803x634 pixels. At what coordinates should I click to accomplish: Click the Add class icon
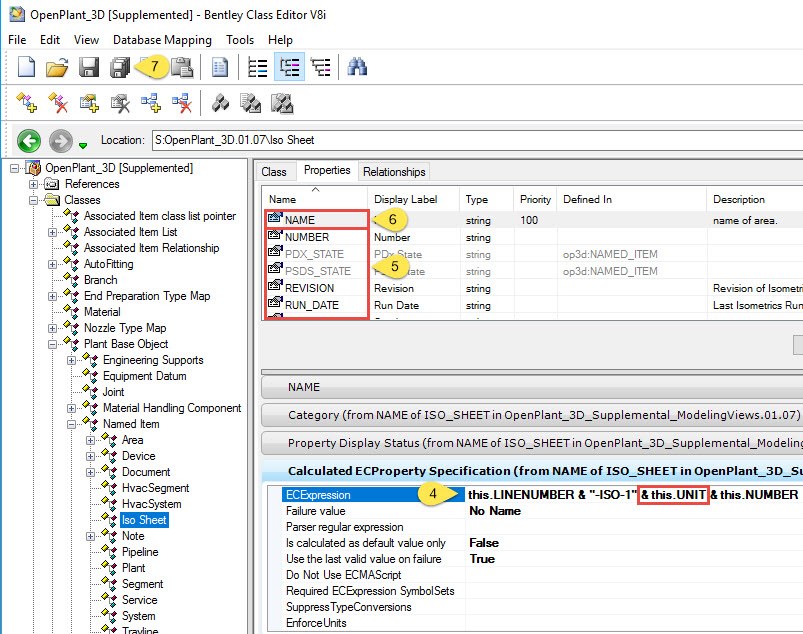[x=27, y=103]
